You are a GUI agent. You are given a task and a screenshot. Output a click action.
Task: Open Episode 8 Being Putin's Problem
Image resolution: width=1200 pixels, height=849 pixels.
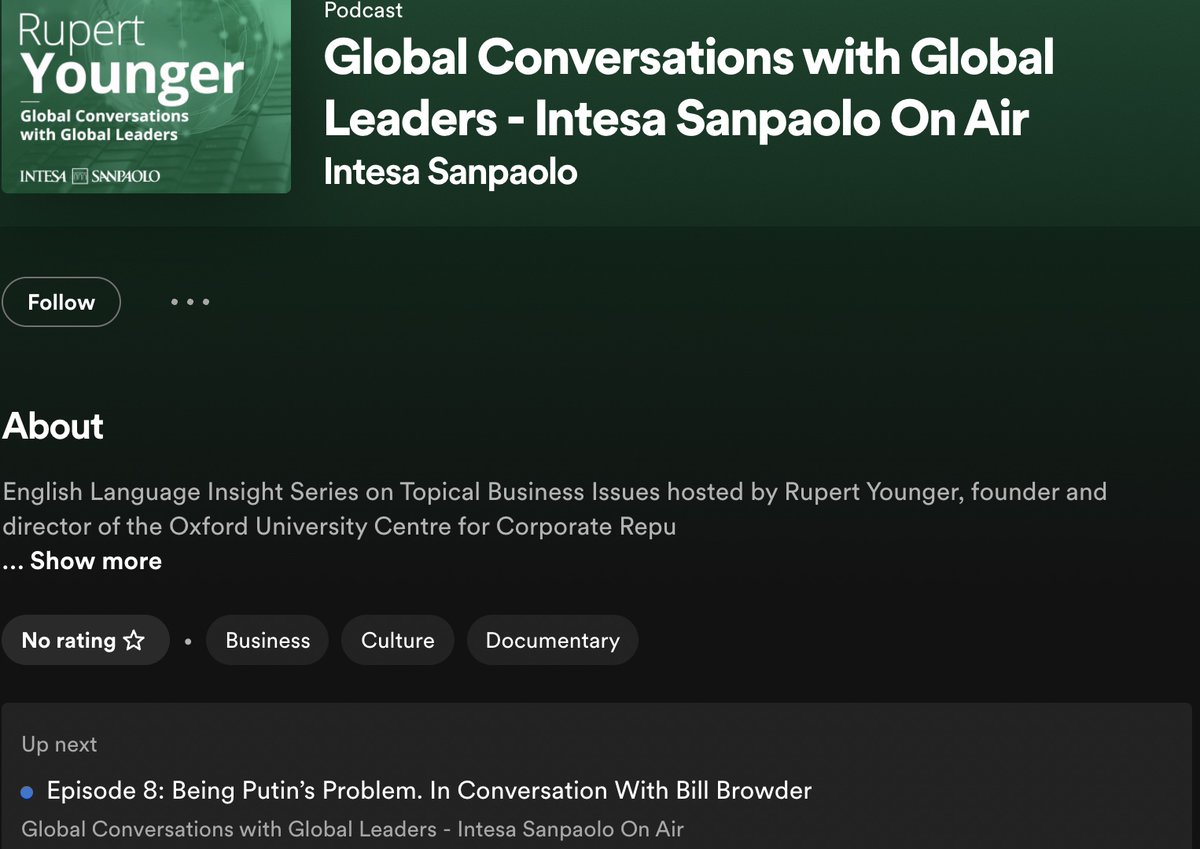click(429, 791)
